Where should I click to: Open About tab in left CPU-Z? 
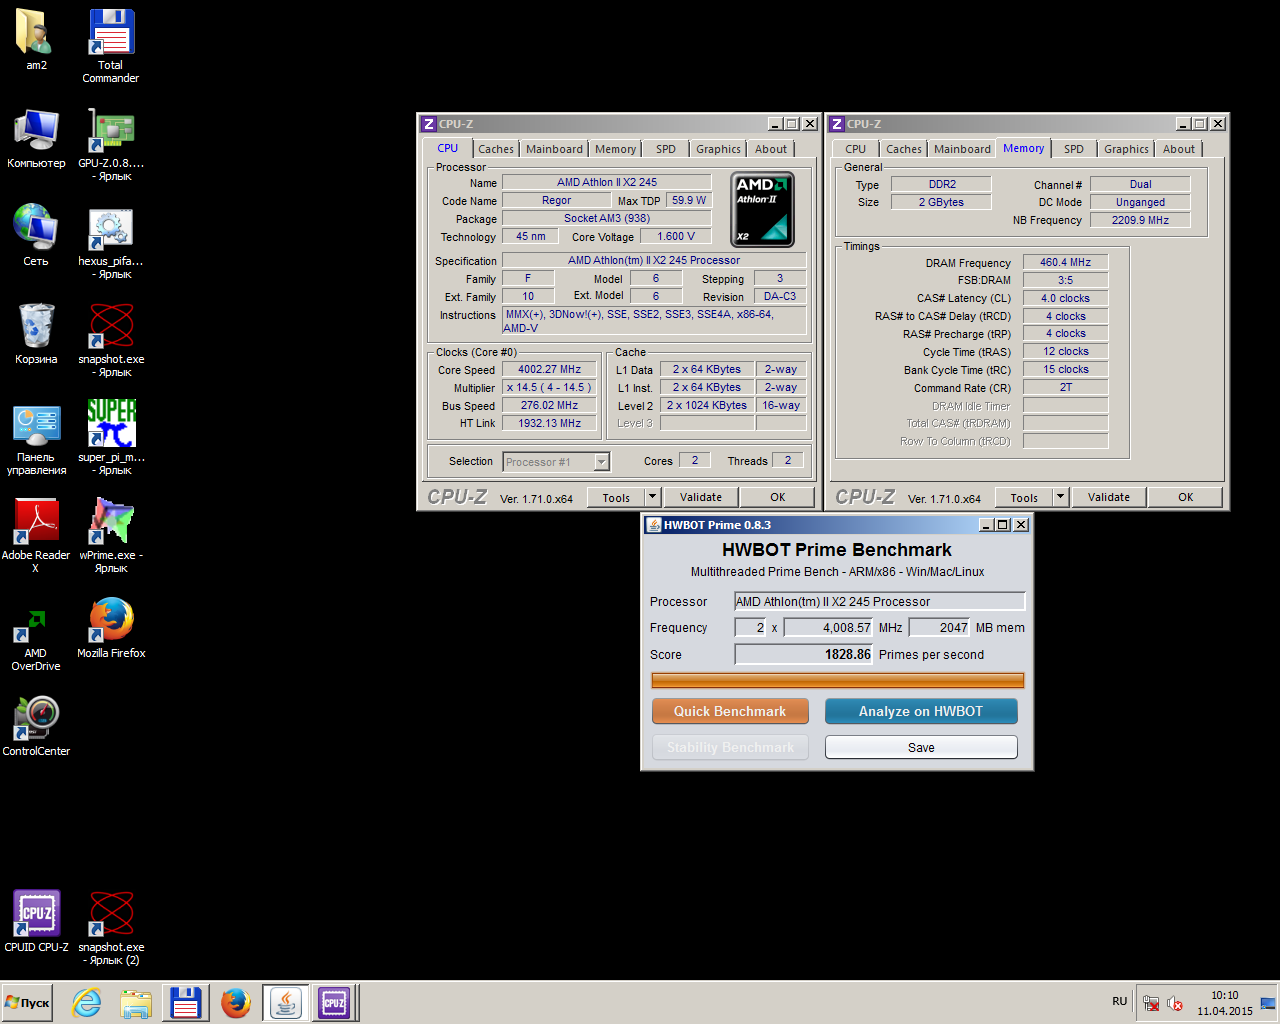tap(771, 149)
